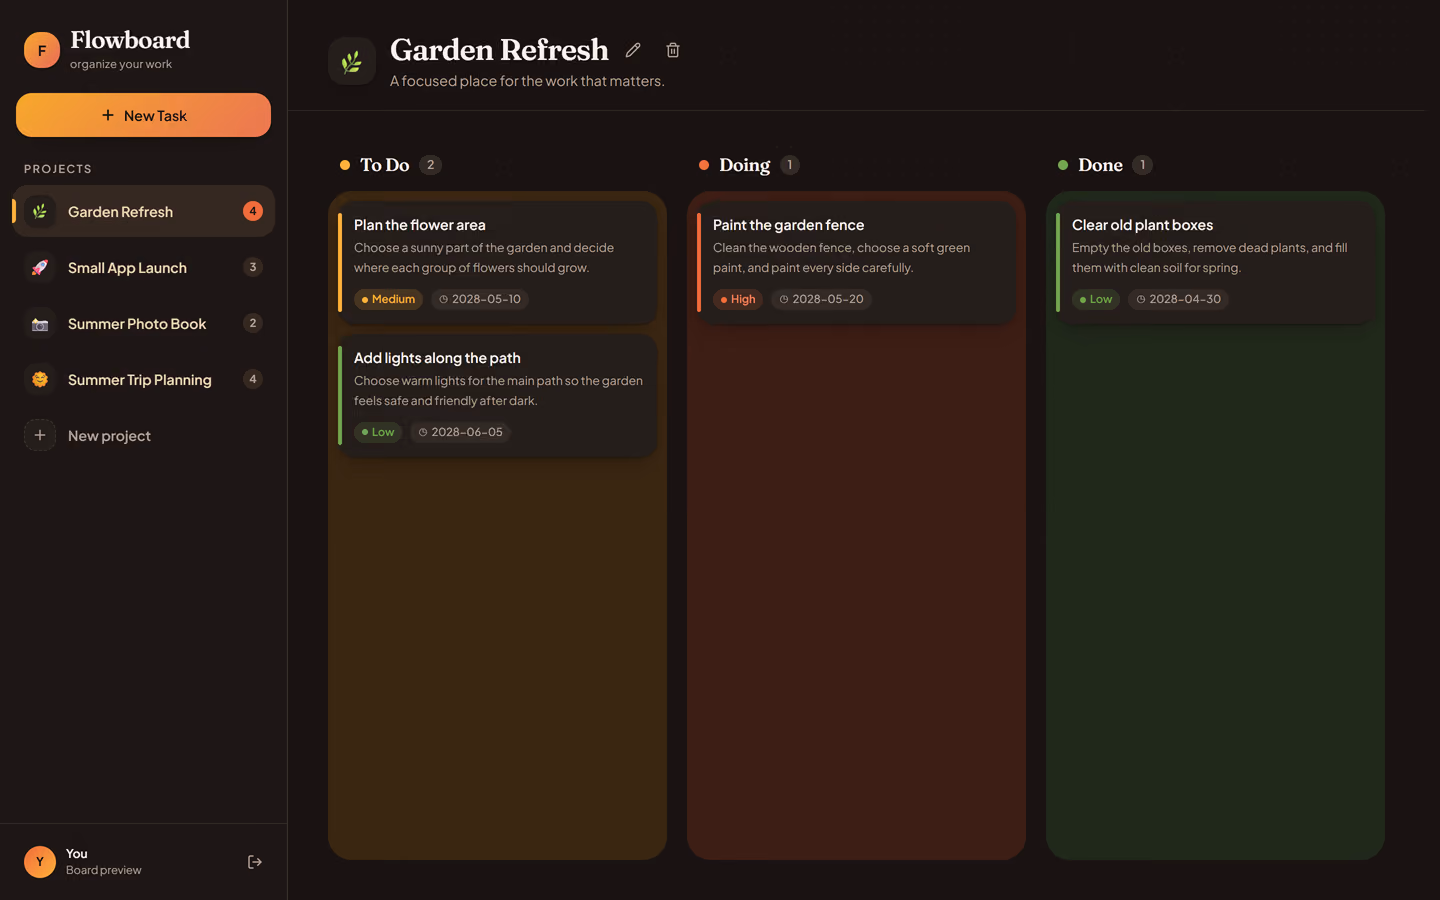
Task: Open the Clear old plant boxes card
Action: (1215, 262)
